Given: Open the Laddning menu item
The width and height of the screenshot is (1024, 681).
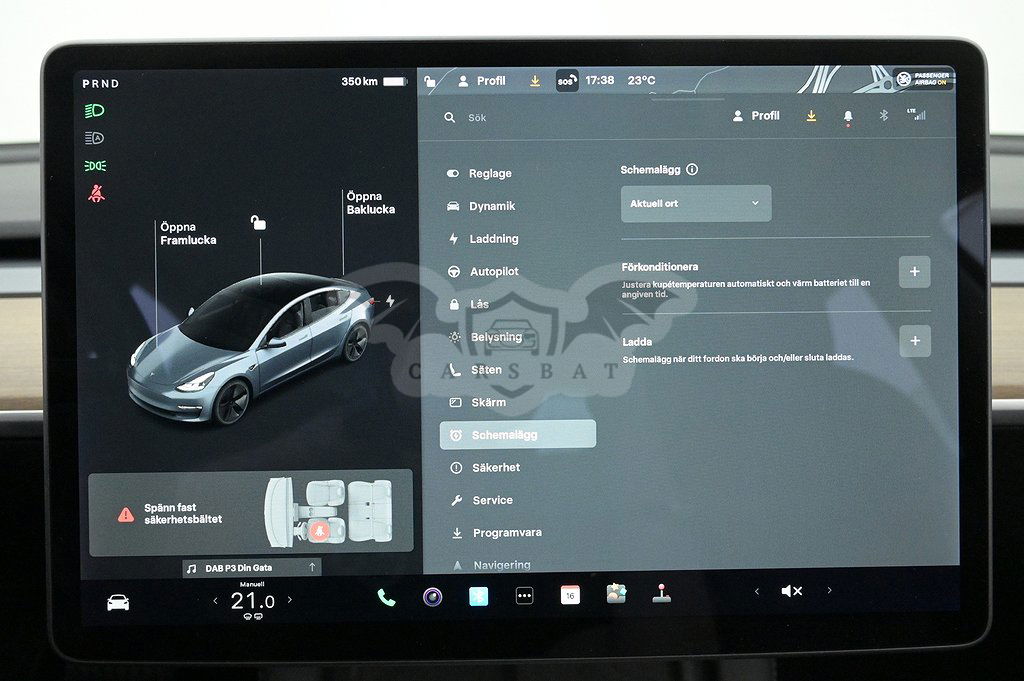Looking at the screenshot, I should (494, 239).
